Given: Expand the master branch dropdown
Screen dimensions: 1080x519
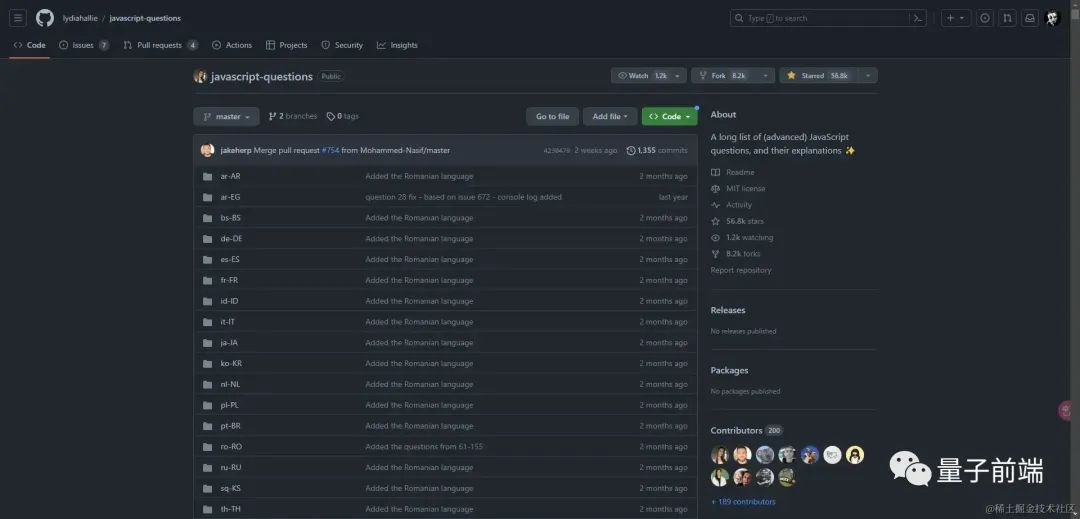Looking at the screenshot, I should click(226, 117).
